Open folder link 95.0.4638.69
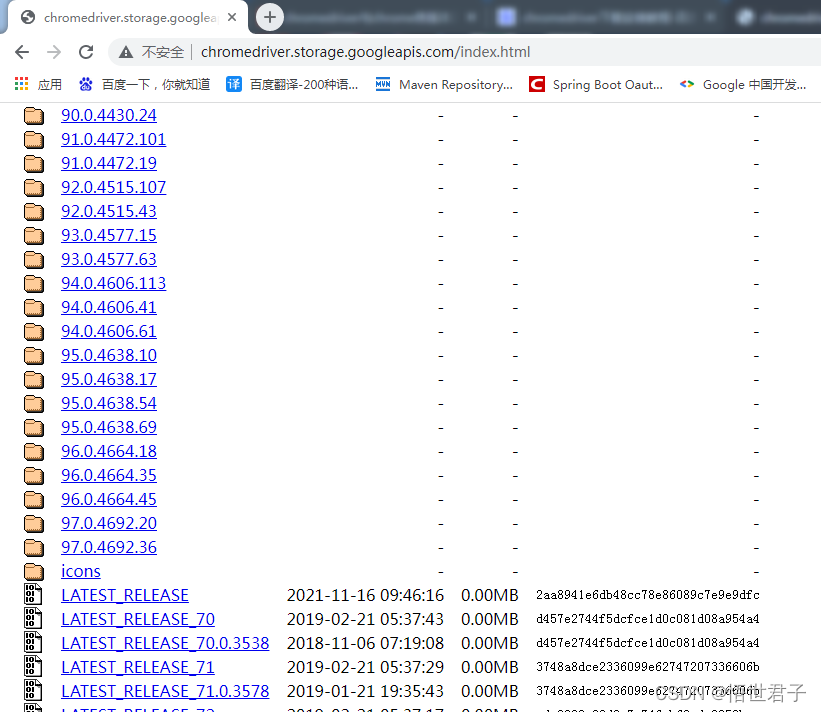Image resolution: width=821 pixels, height=712 pixels. click(x=109, y=427)
